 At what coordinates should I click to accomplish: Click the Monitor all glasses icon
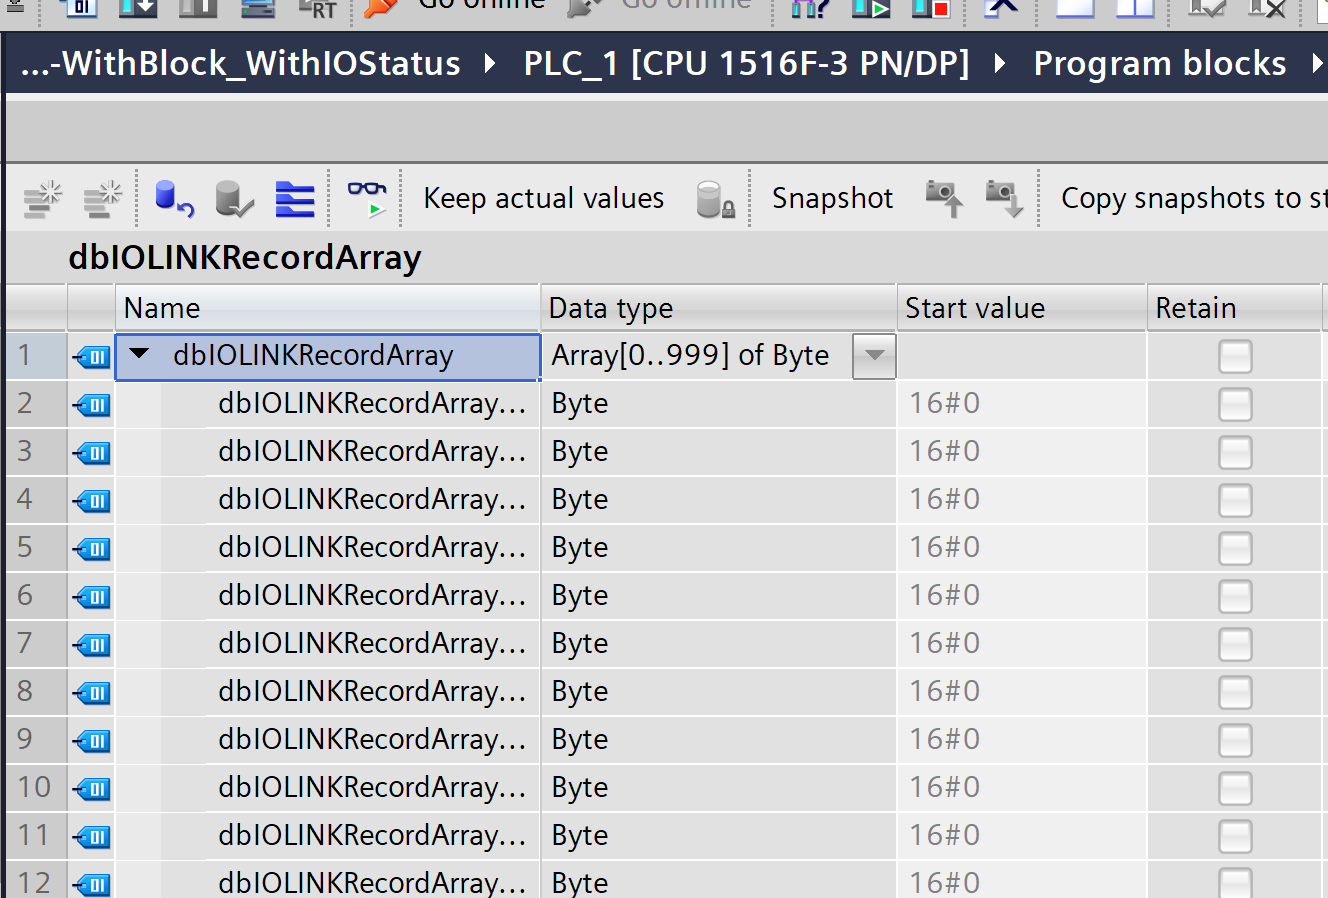pyautogui.click(x=367, y=199)
